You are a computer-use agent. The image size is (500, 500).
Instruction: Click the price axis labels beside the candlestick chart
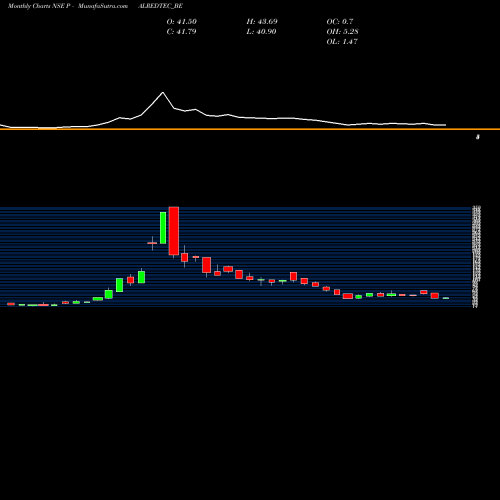click(x=476, y=257)
